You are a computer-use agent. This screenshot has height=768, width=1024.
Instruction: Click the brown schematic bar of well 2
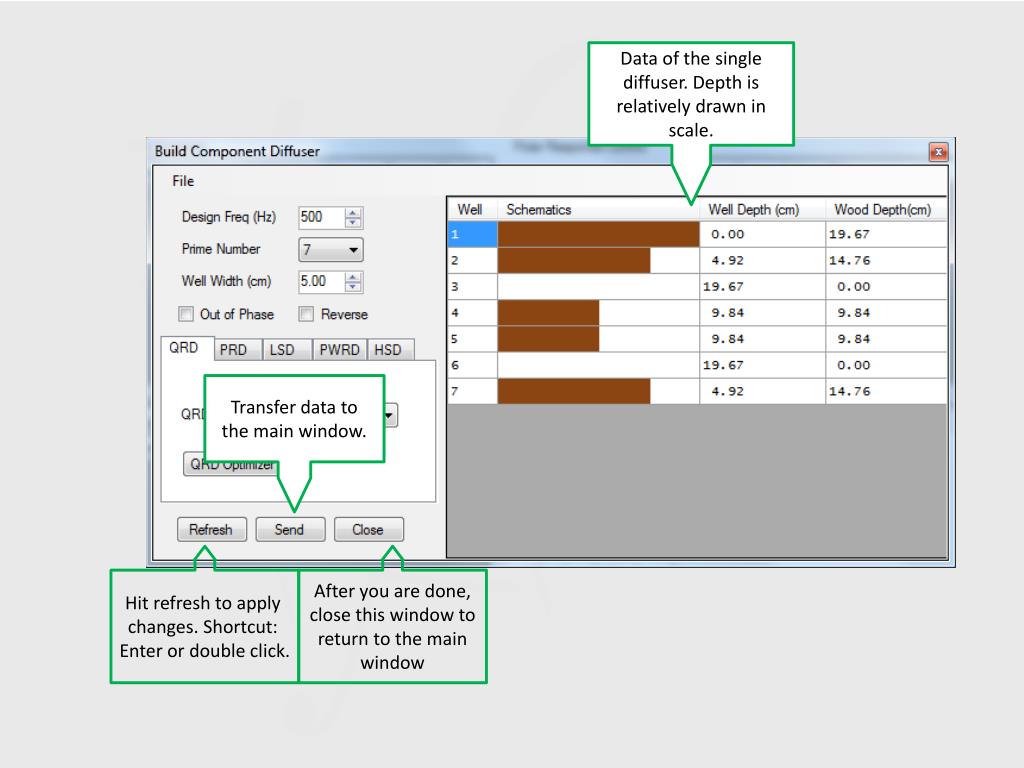(x=574, y=261)
